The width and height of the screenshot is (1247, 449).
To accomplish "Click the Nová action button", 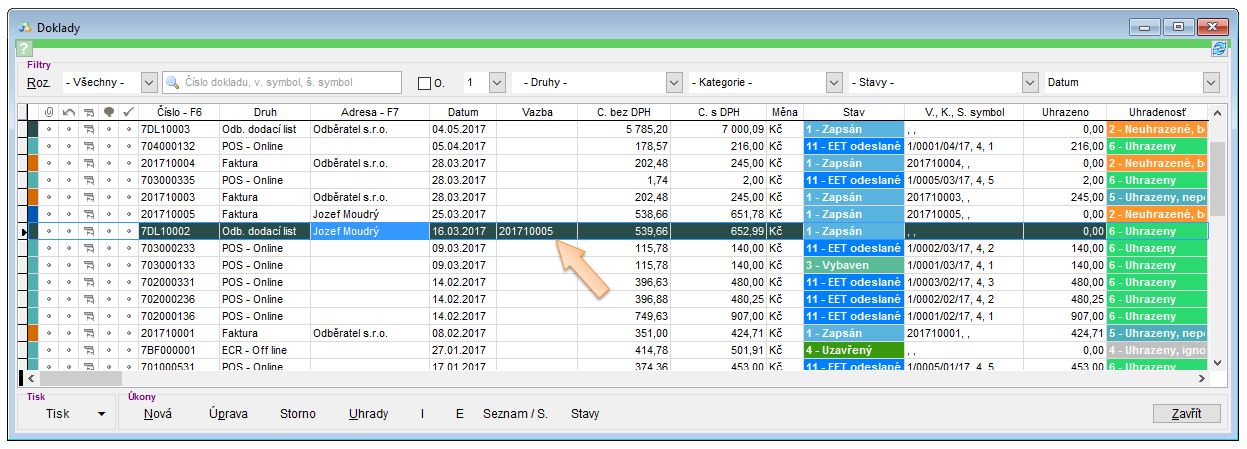I will coord(158,414).
